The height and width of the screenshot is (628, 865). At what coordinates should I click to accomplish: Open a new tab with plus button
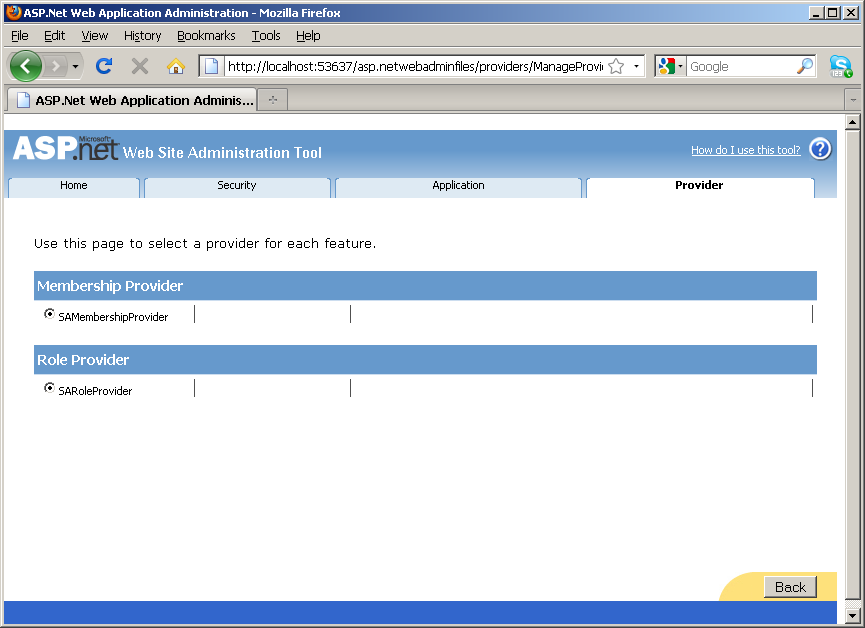pos(273,100)
